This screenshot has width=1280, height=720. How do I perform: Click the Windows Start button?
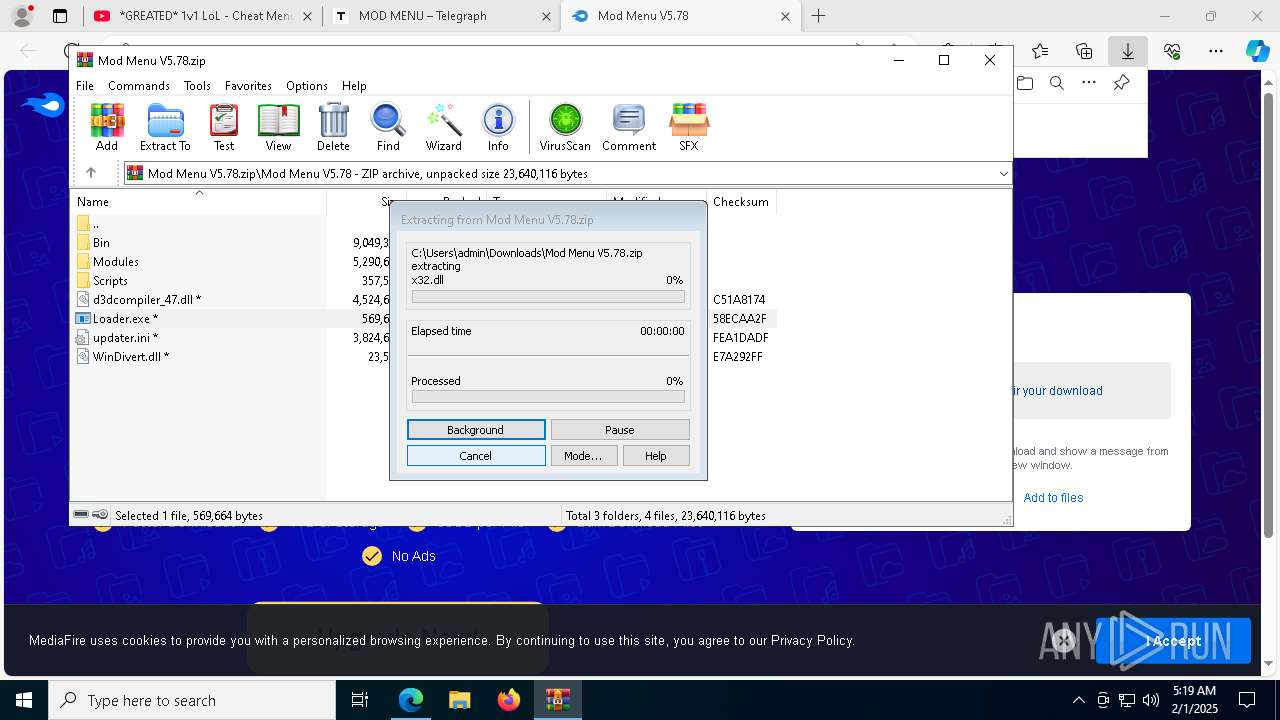24,700
